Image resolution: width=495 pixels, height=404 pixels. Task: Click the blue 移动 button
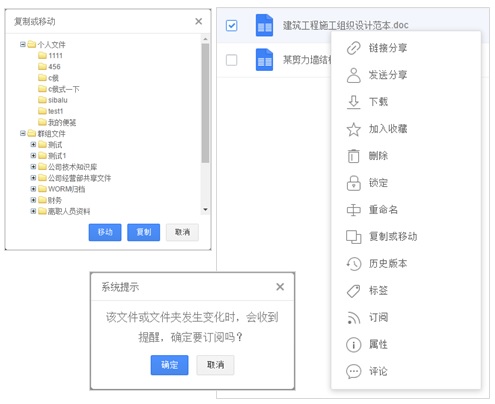105,232
